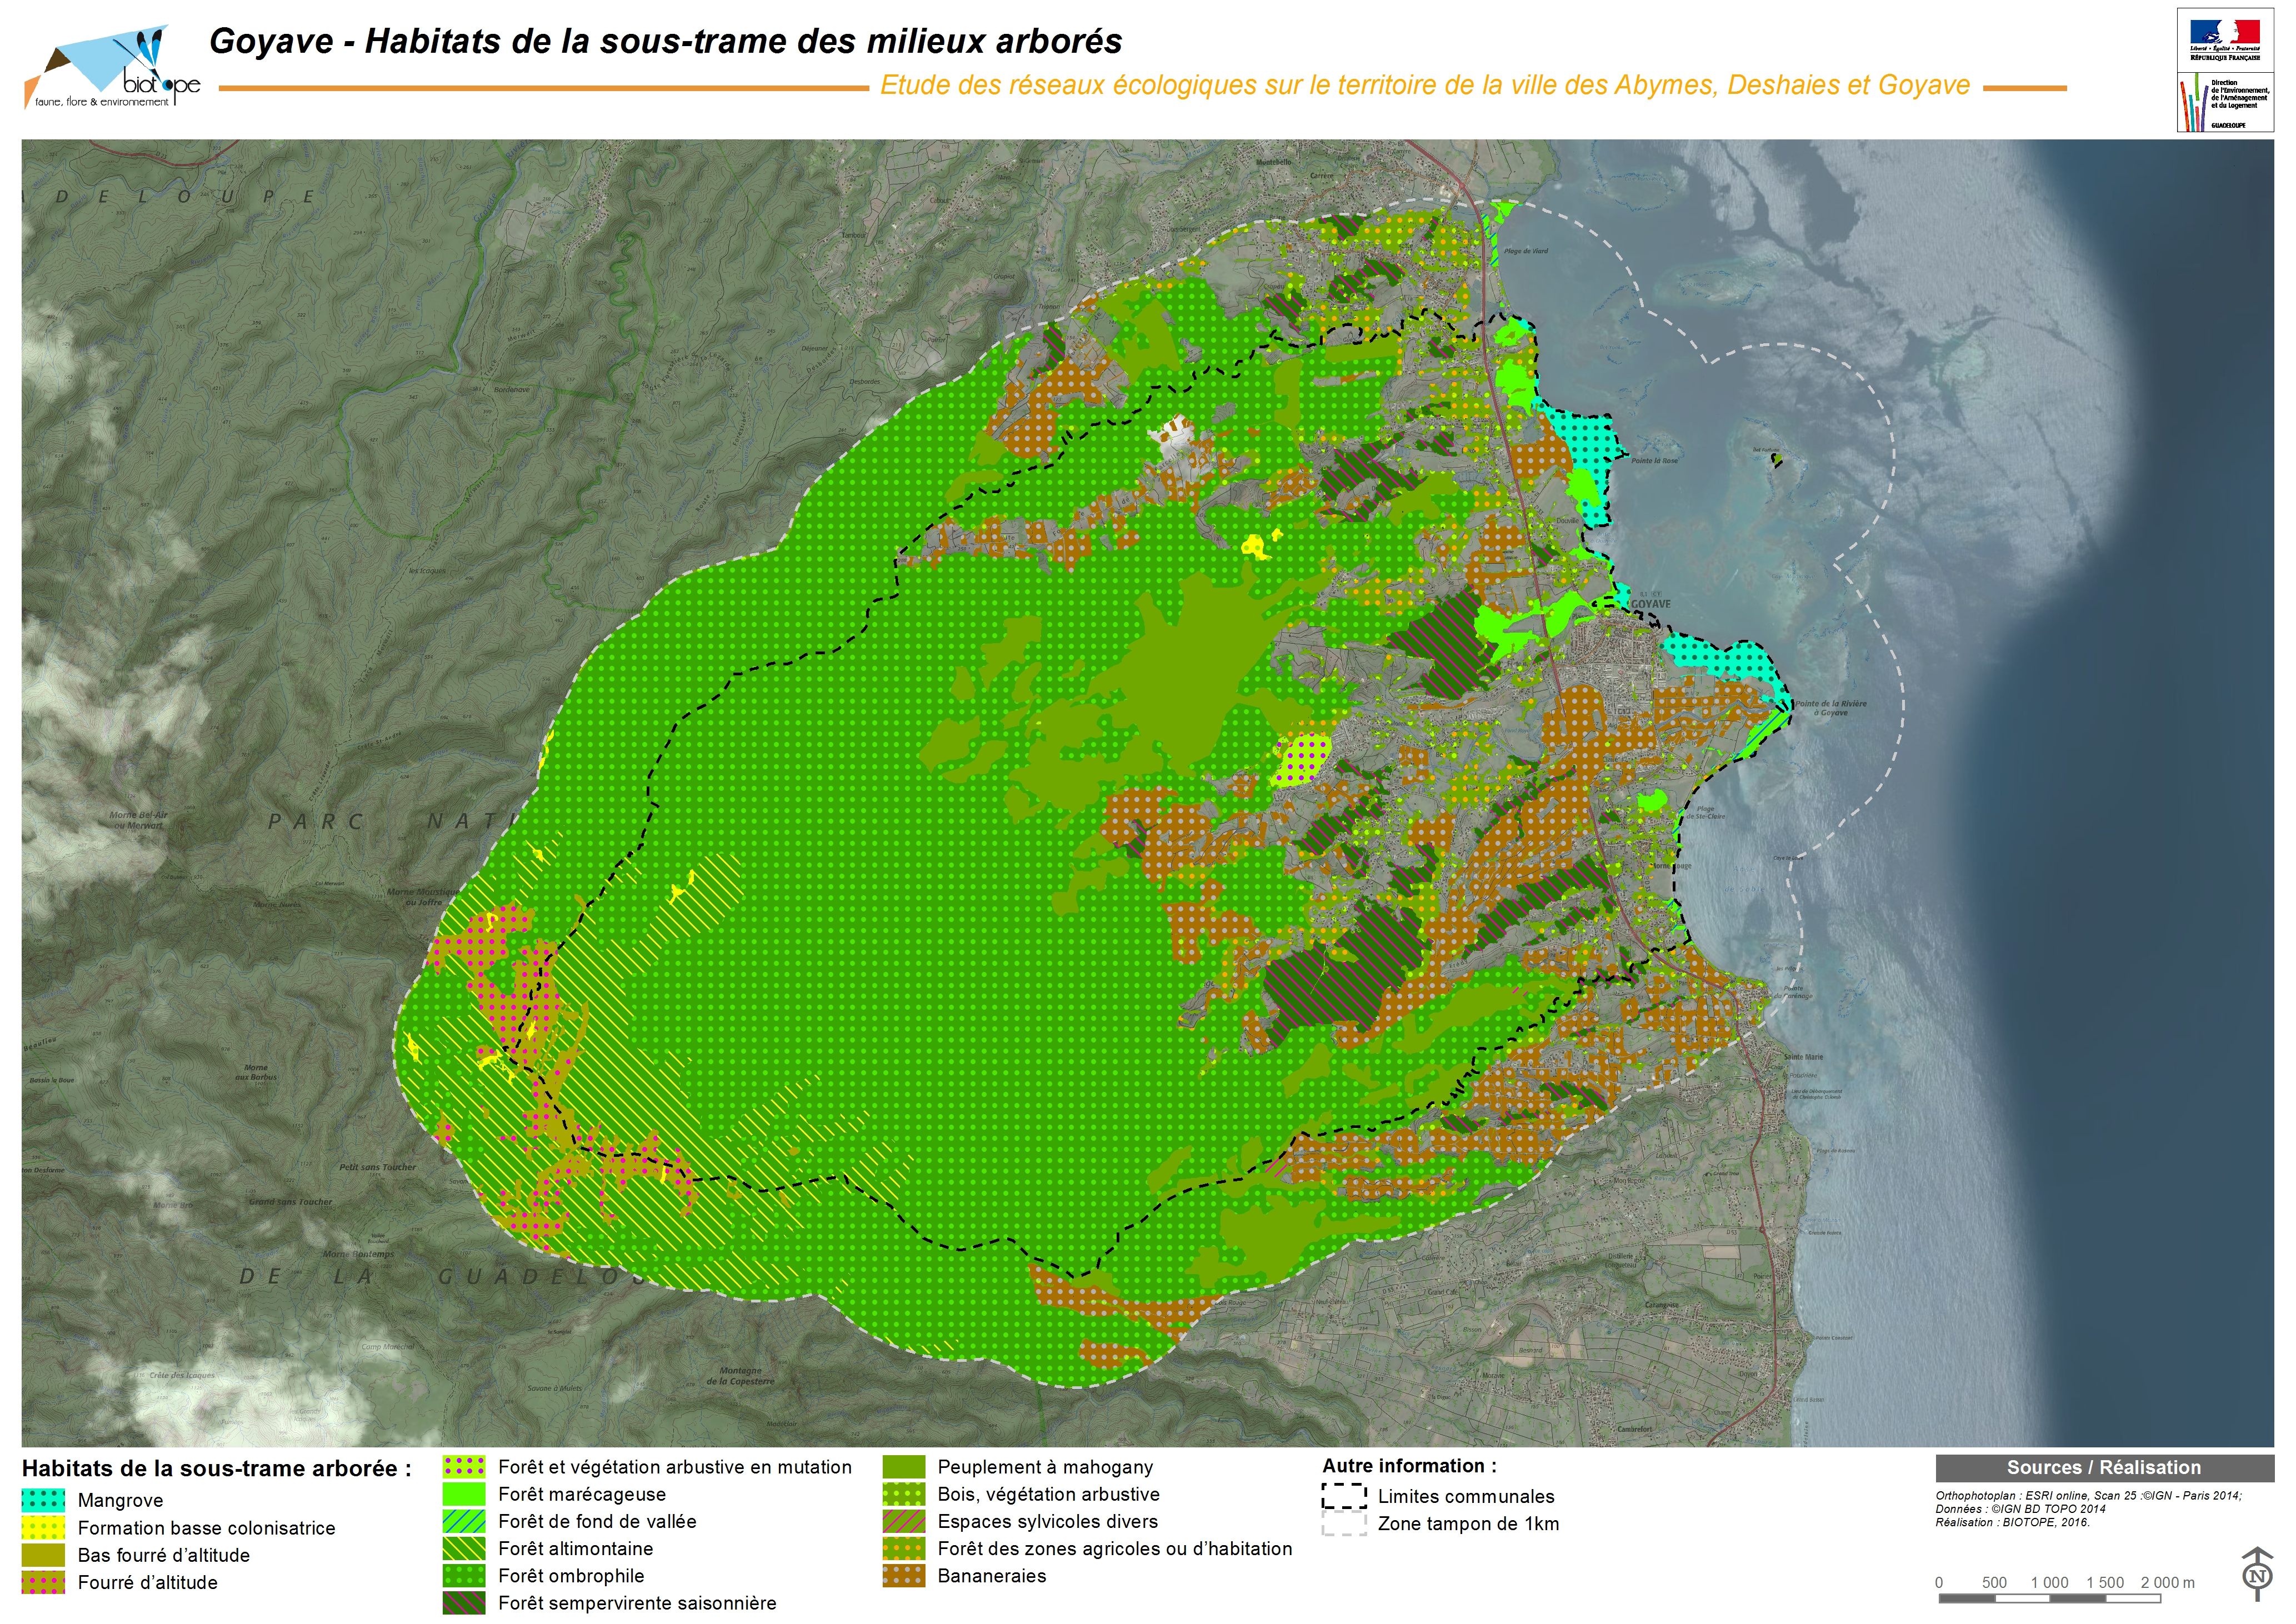2296x1624 pixels.
Task: Click the Formation basse colonisatrice swatch
Action: [x=43, y=1528]
